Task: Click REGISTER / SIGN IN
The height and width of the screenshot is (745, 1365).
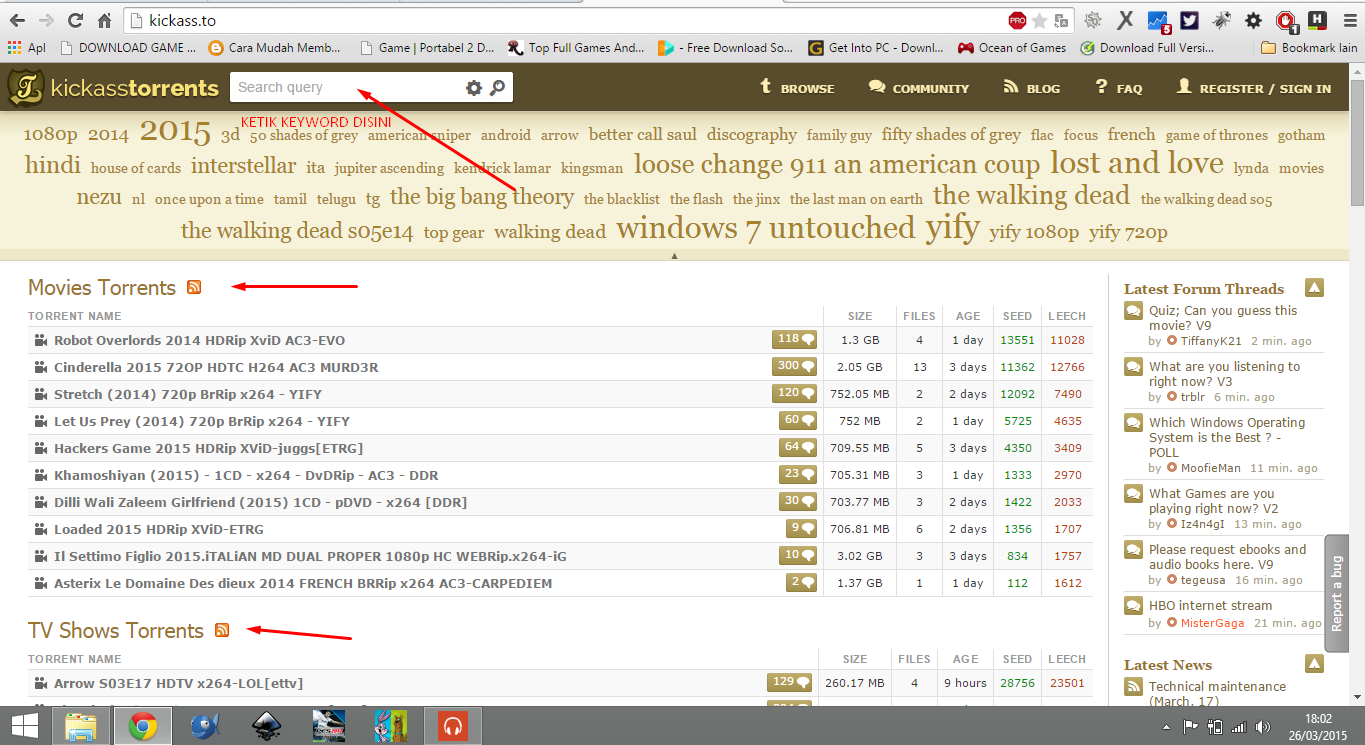Action: point(1254,88)
